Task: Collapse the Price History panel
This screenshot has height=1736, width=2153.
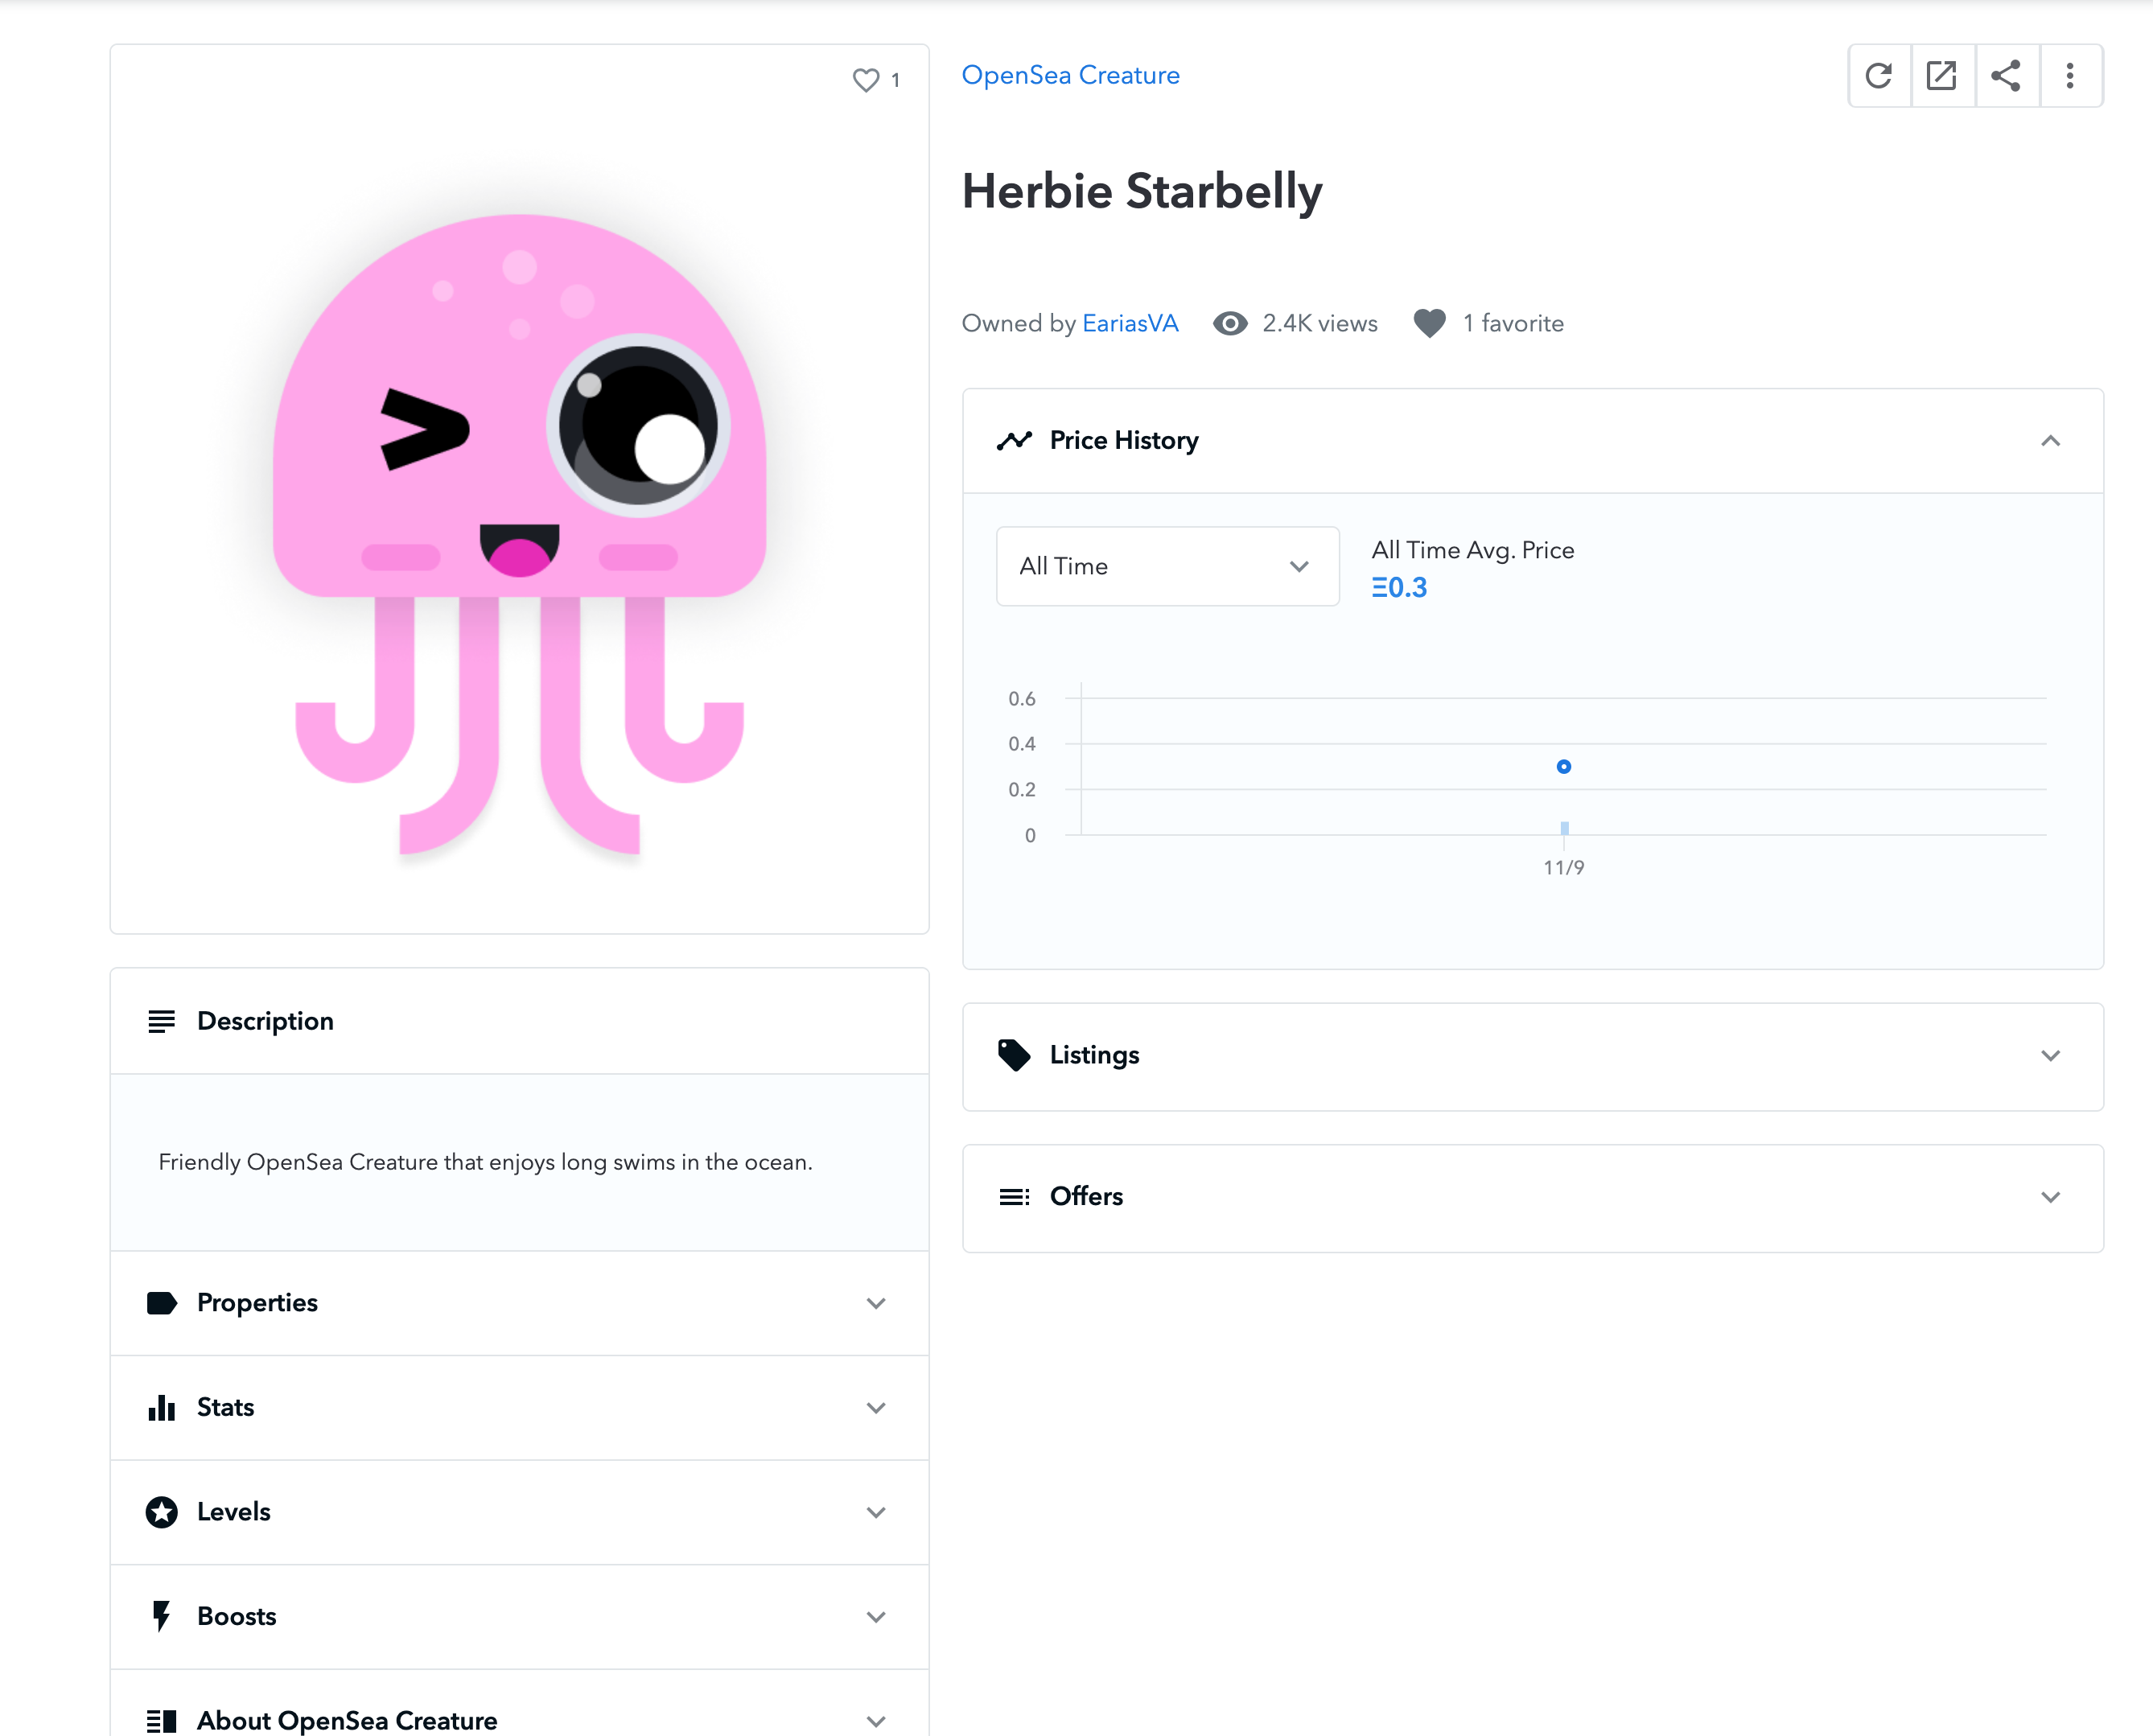Action: click(x=2050, y=441)
